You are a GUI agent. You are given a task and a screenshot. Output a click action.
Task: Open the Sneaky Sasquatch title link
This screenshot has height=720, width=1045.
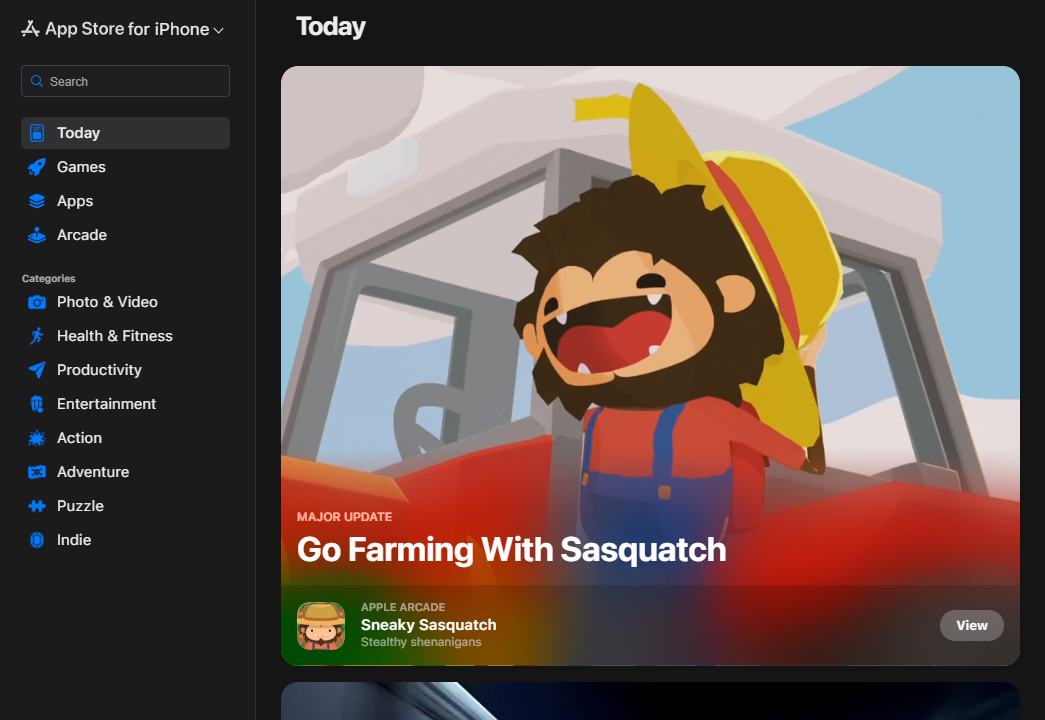pos(428,625)
